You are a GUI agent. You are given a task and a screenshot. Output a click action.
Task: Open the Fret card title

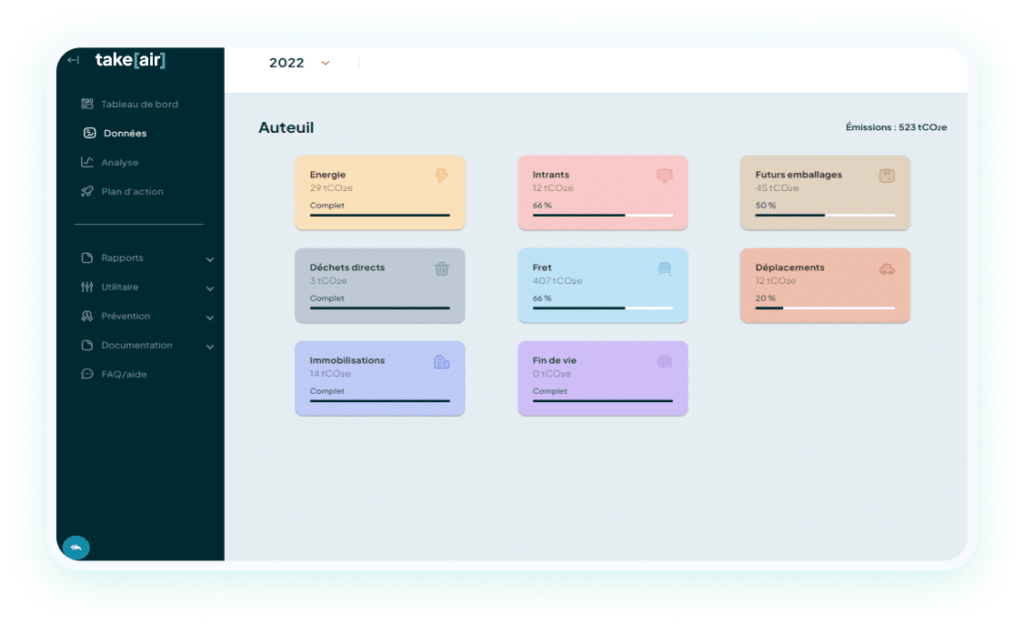pos(542,267)
